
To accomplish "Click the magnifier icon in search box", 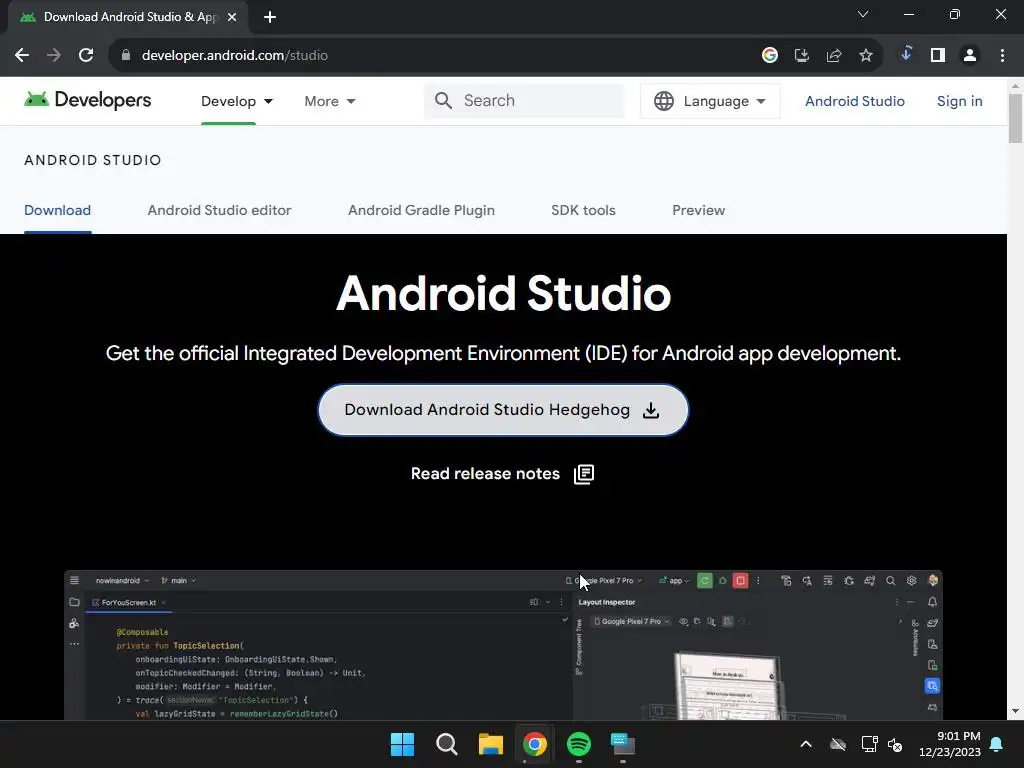I will point(443,101).
